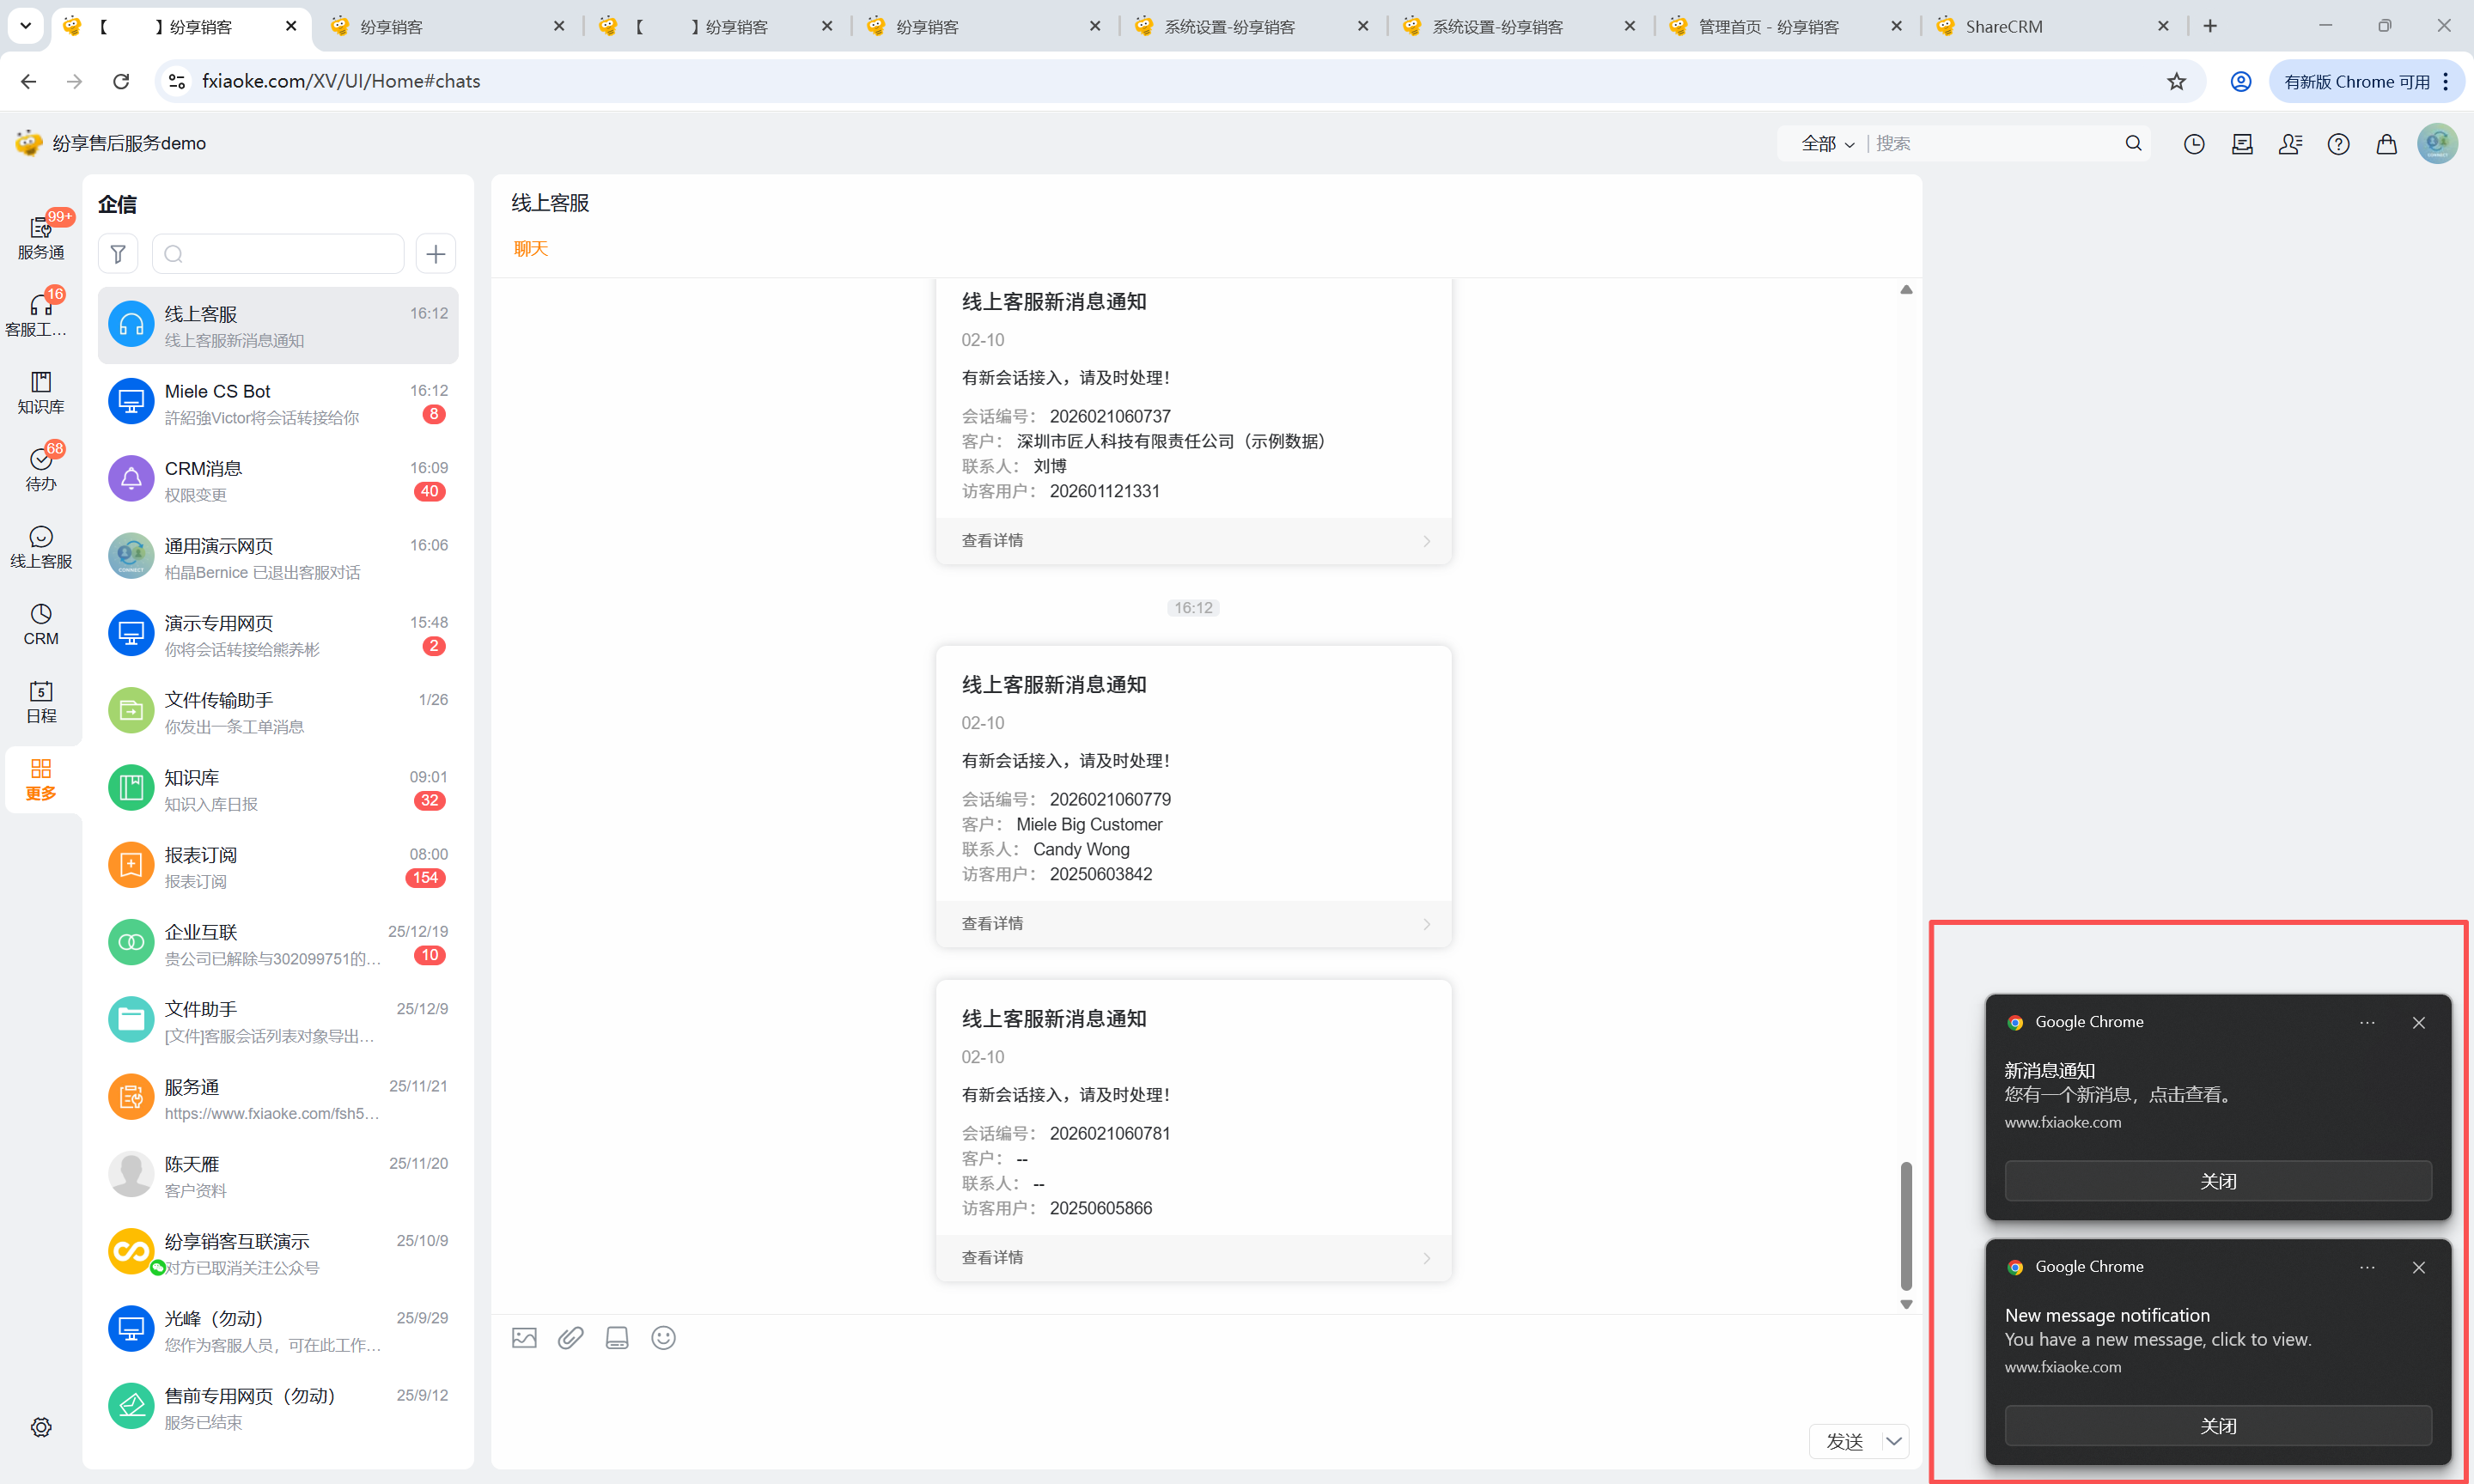
Task: Switch to the 聊天 tab
Action: pos(531,249)
